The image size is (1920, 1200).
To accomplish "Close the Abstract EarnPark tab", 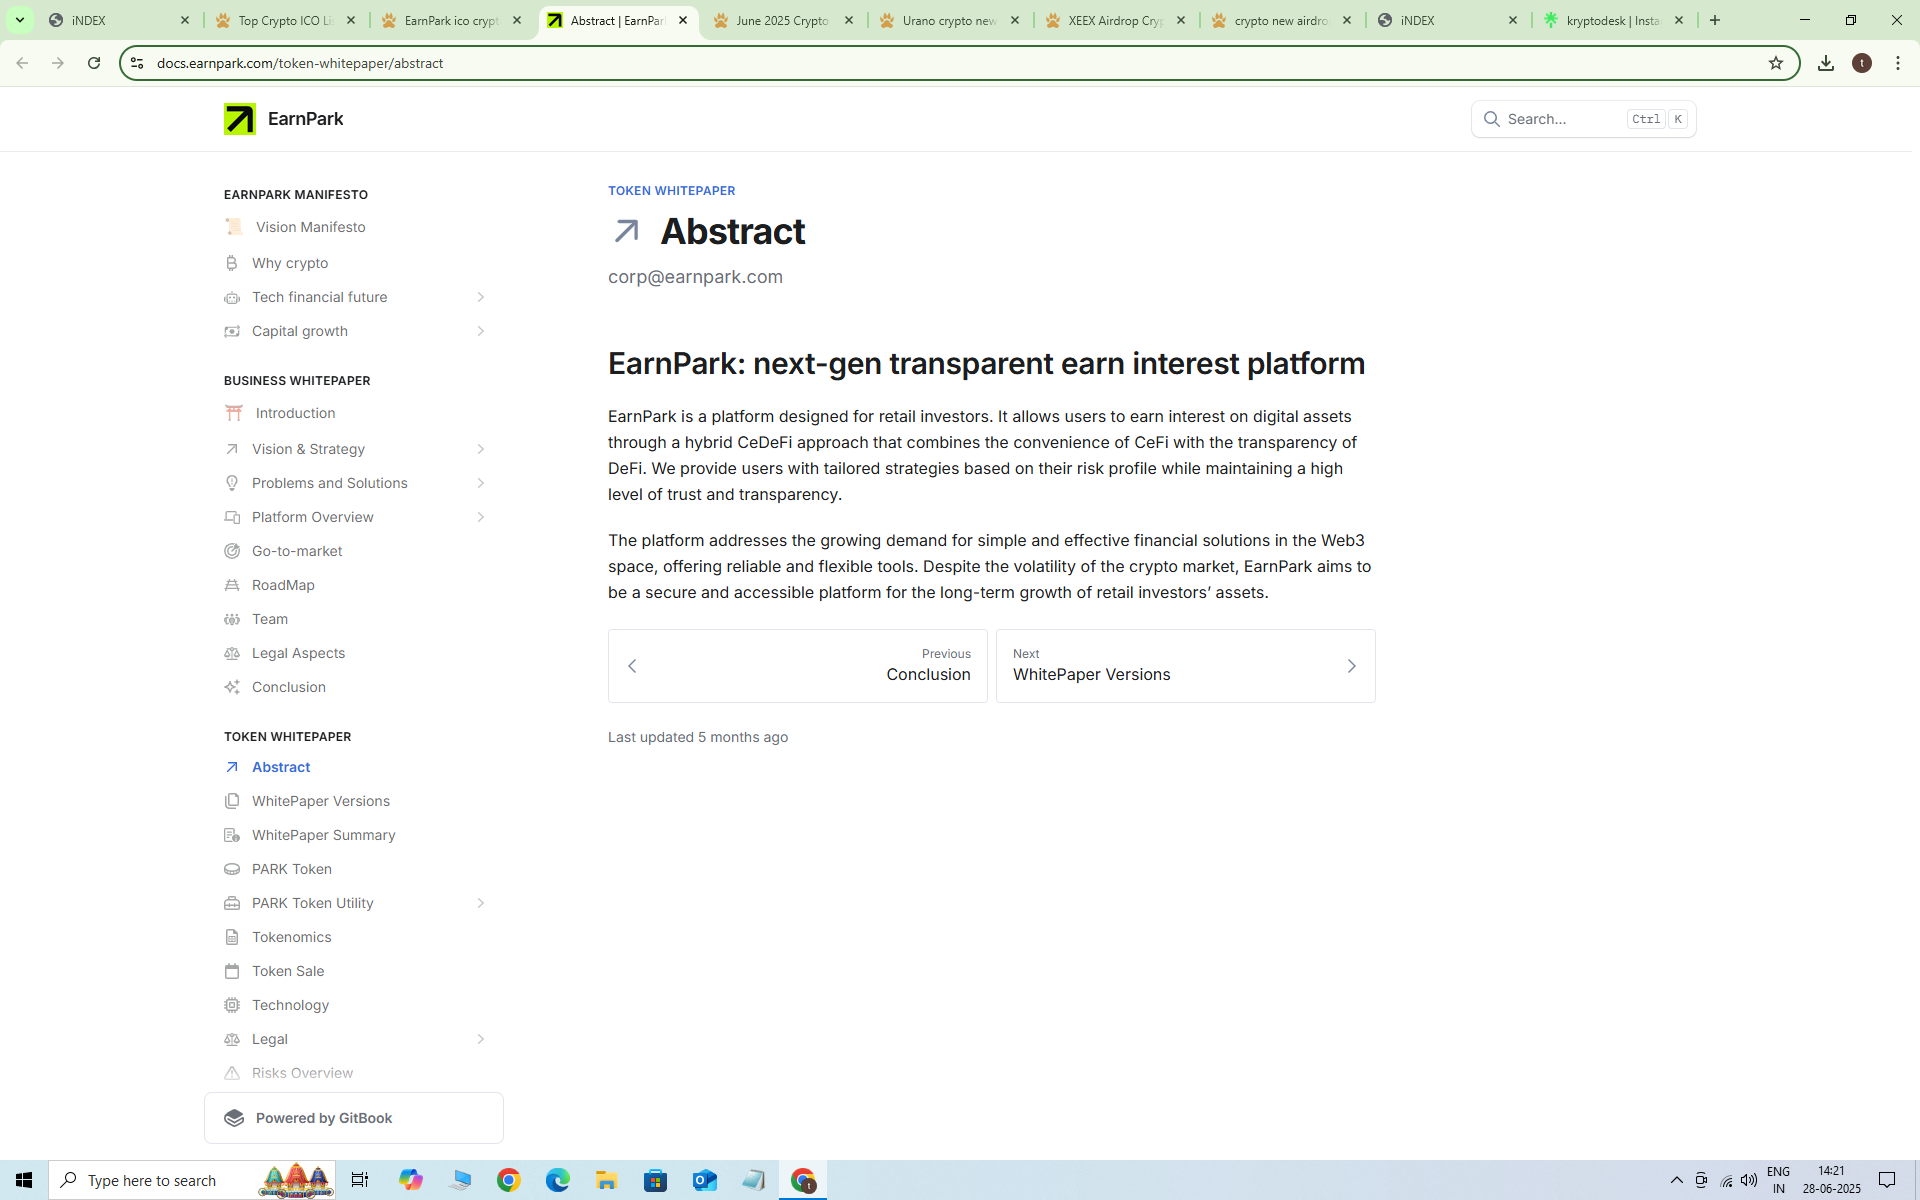I will pyautogui.click(x=683, y=20).
